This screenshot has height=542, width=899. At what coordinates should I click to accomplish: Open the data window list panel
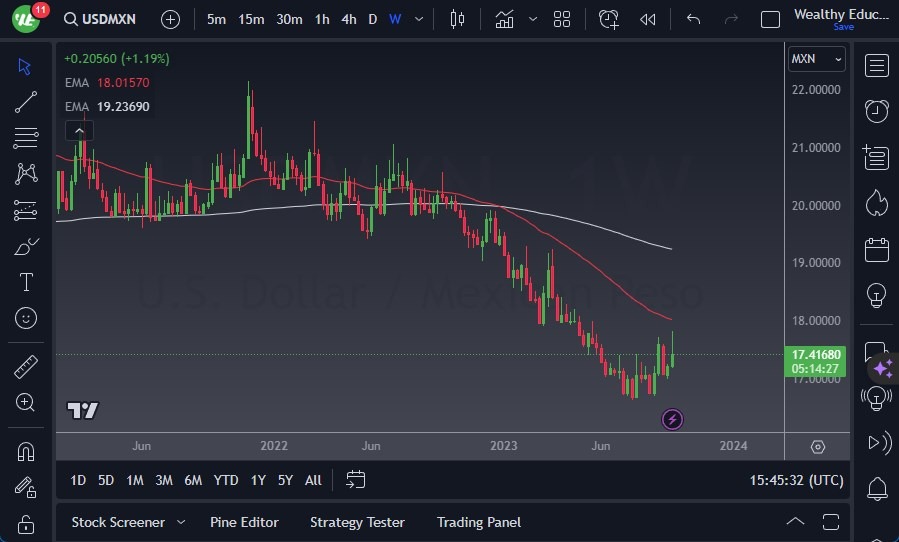click(x=876, y=157)
